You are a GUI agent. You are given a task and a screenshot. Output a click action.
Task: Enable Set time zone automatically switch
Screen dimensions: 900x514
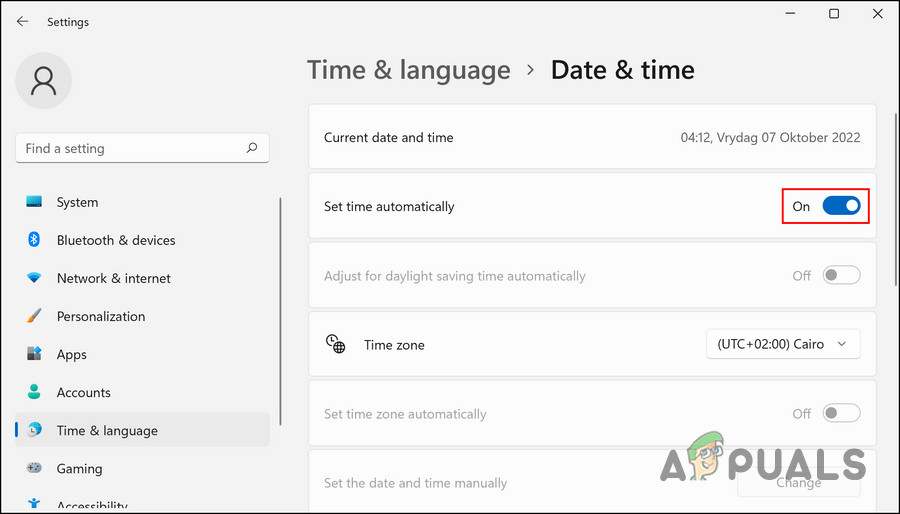(x=841, y=413)
